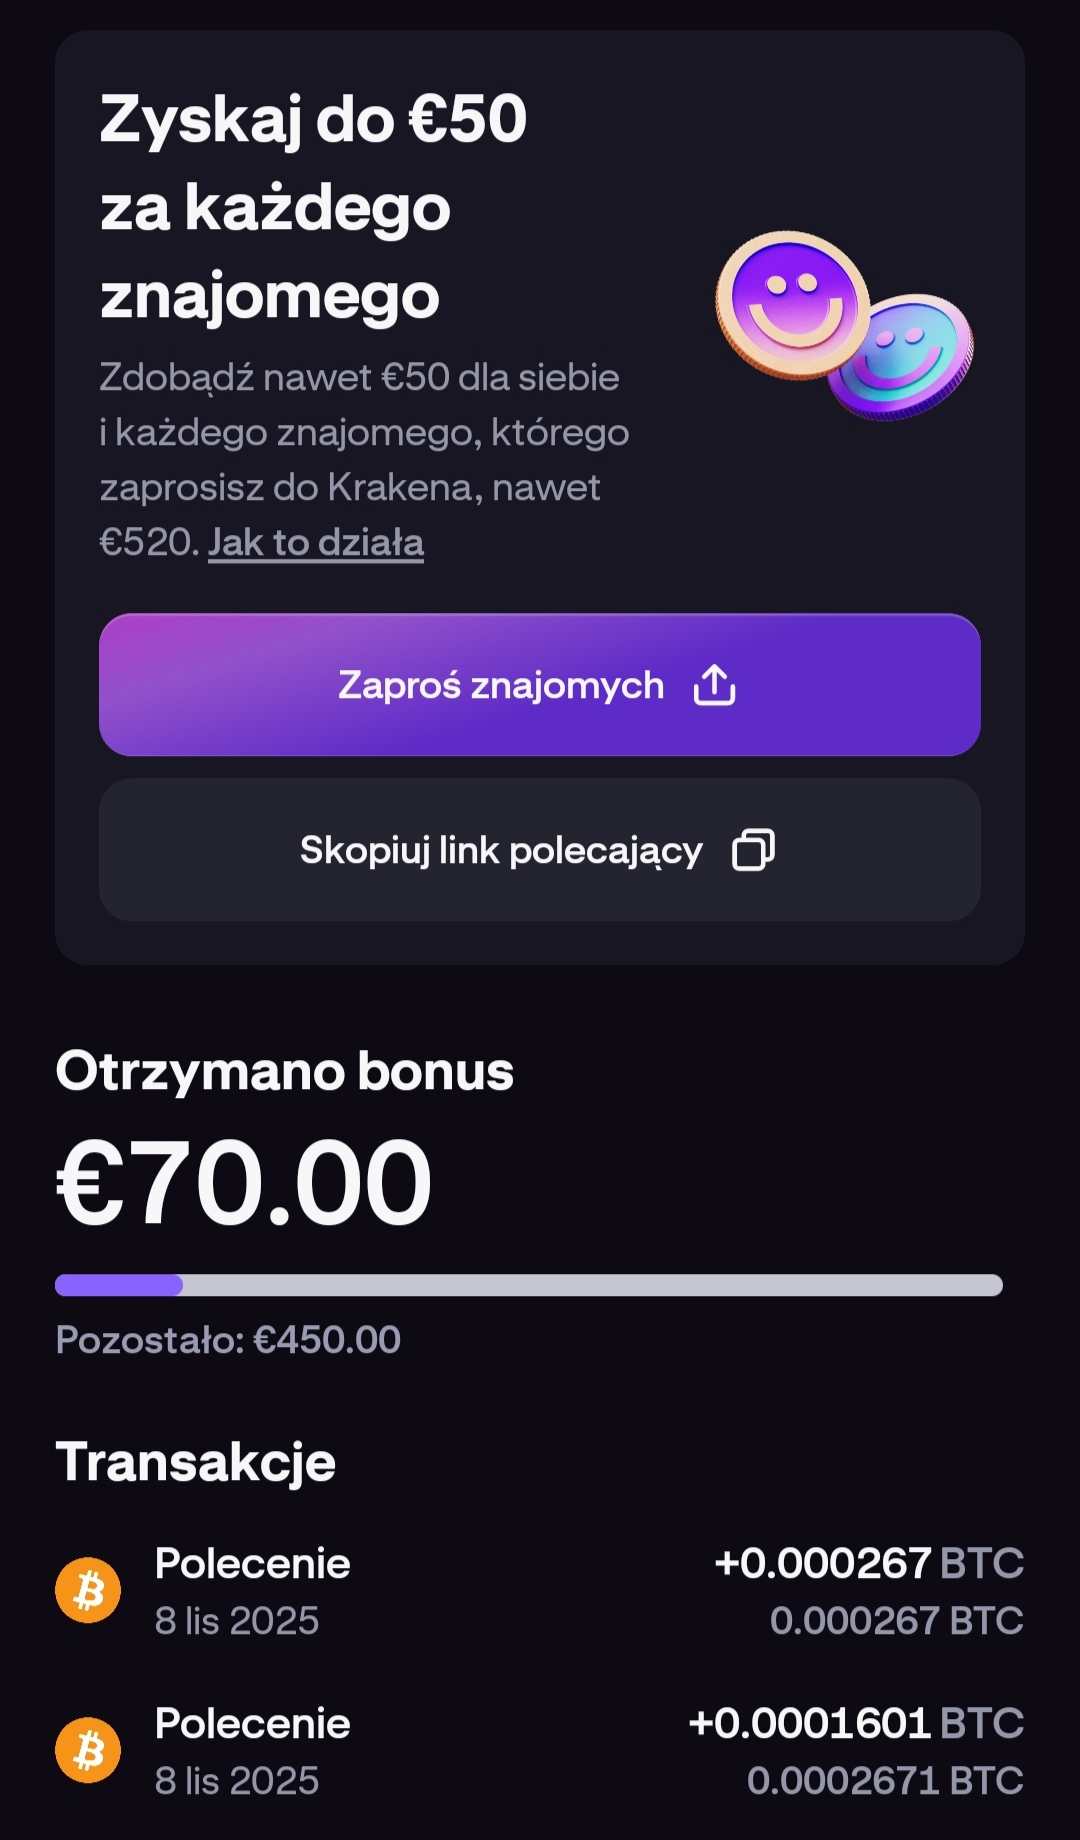Tap the +0.0001601 BTC amount
This screenshot has height=1840, width=1080.
(856, 1724)
